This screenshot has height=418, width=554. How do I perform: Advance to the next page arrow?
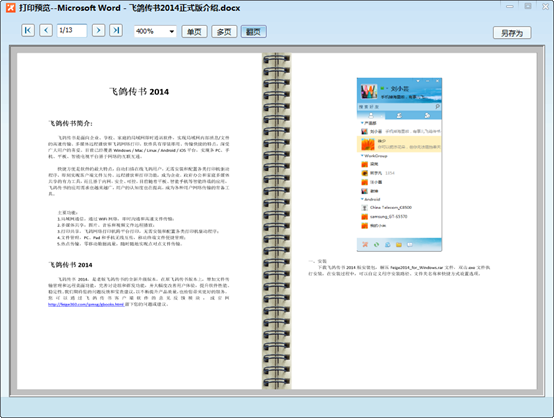[x=98, y=30]
